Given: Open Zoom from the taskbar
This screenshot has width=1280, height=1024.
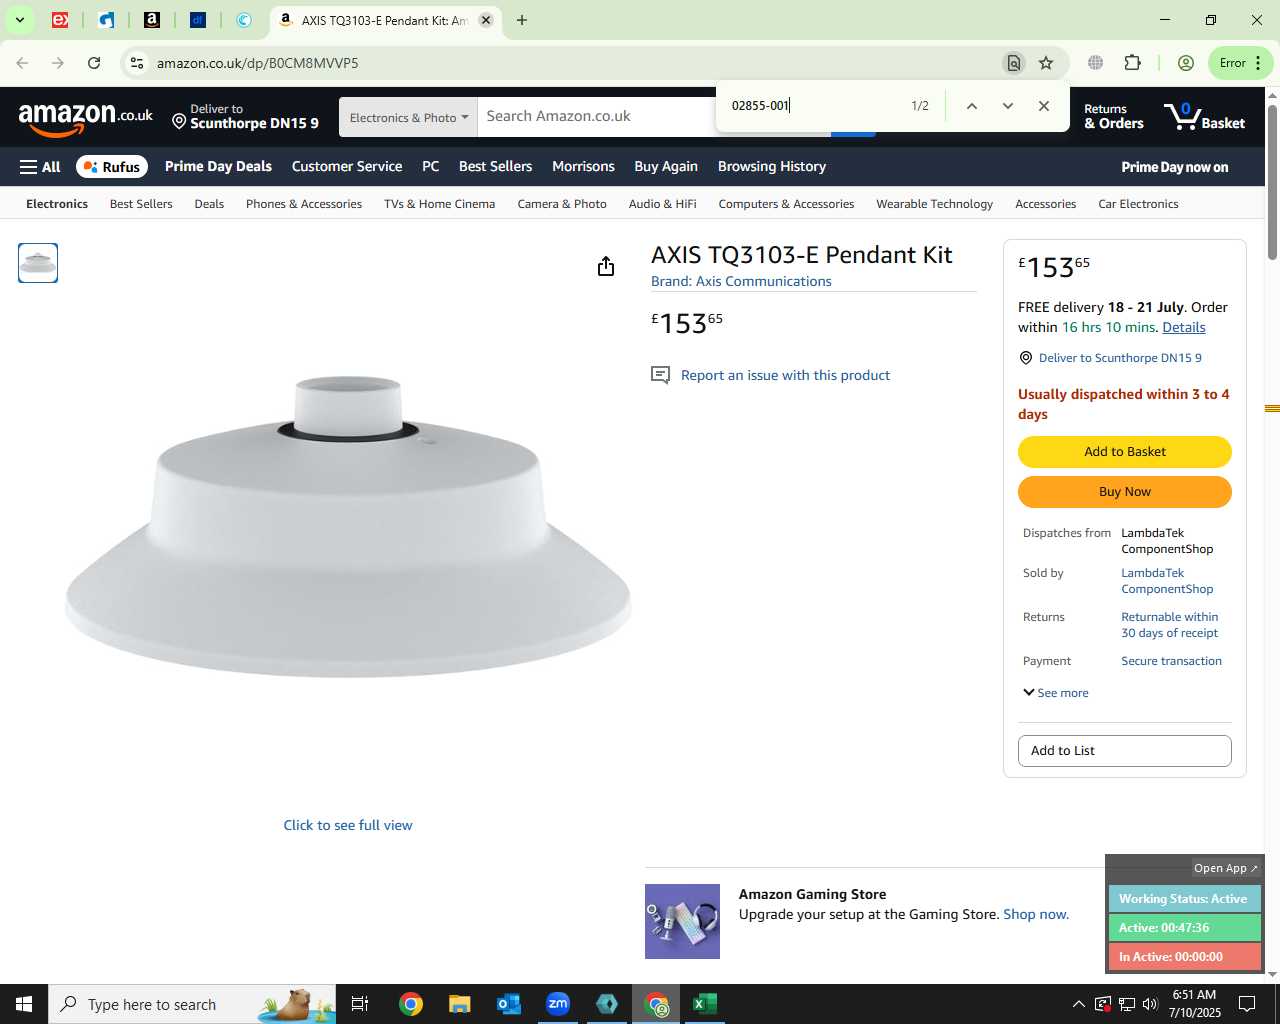Looking at the screenshot, I should pos(558,1004).
